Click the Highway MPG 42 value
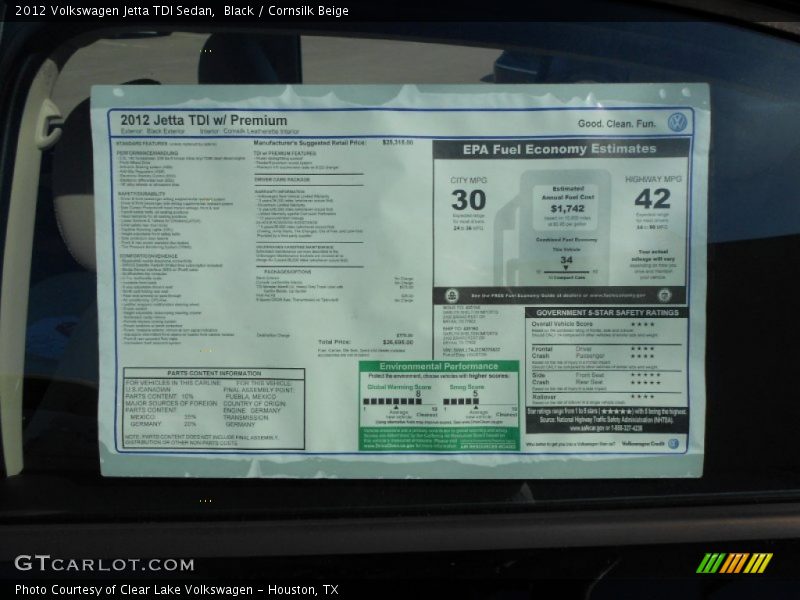 (652, 198)
